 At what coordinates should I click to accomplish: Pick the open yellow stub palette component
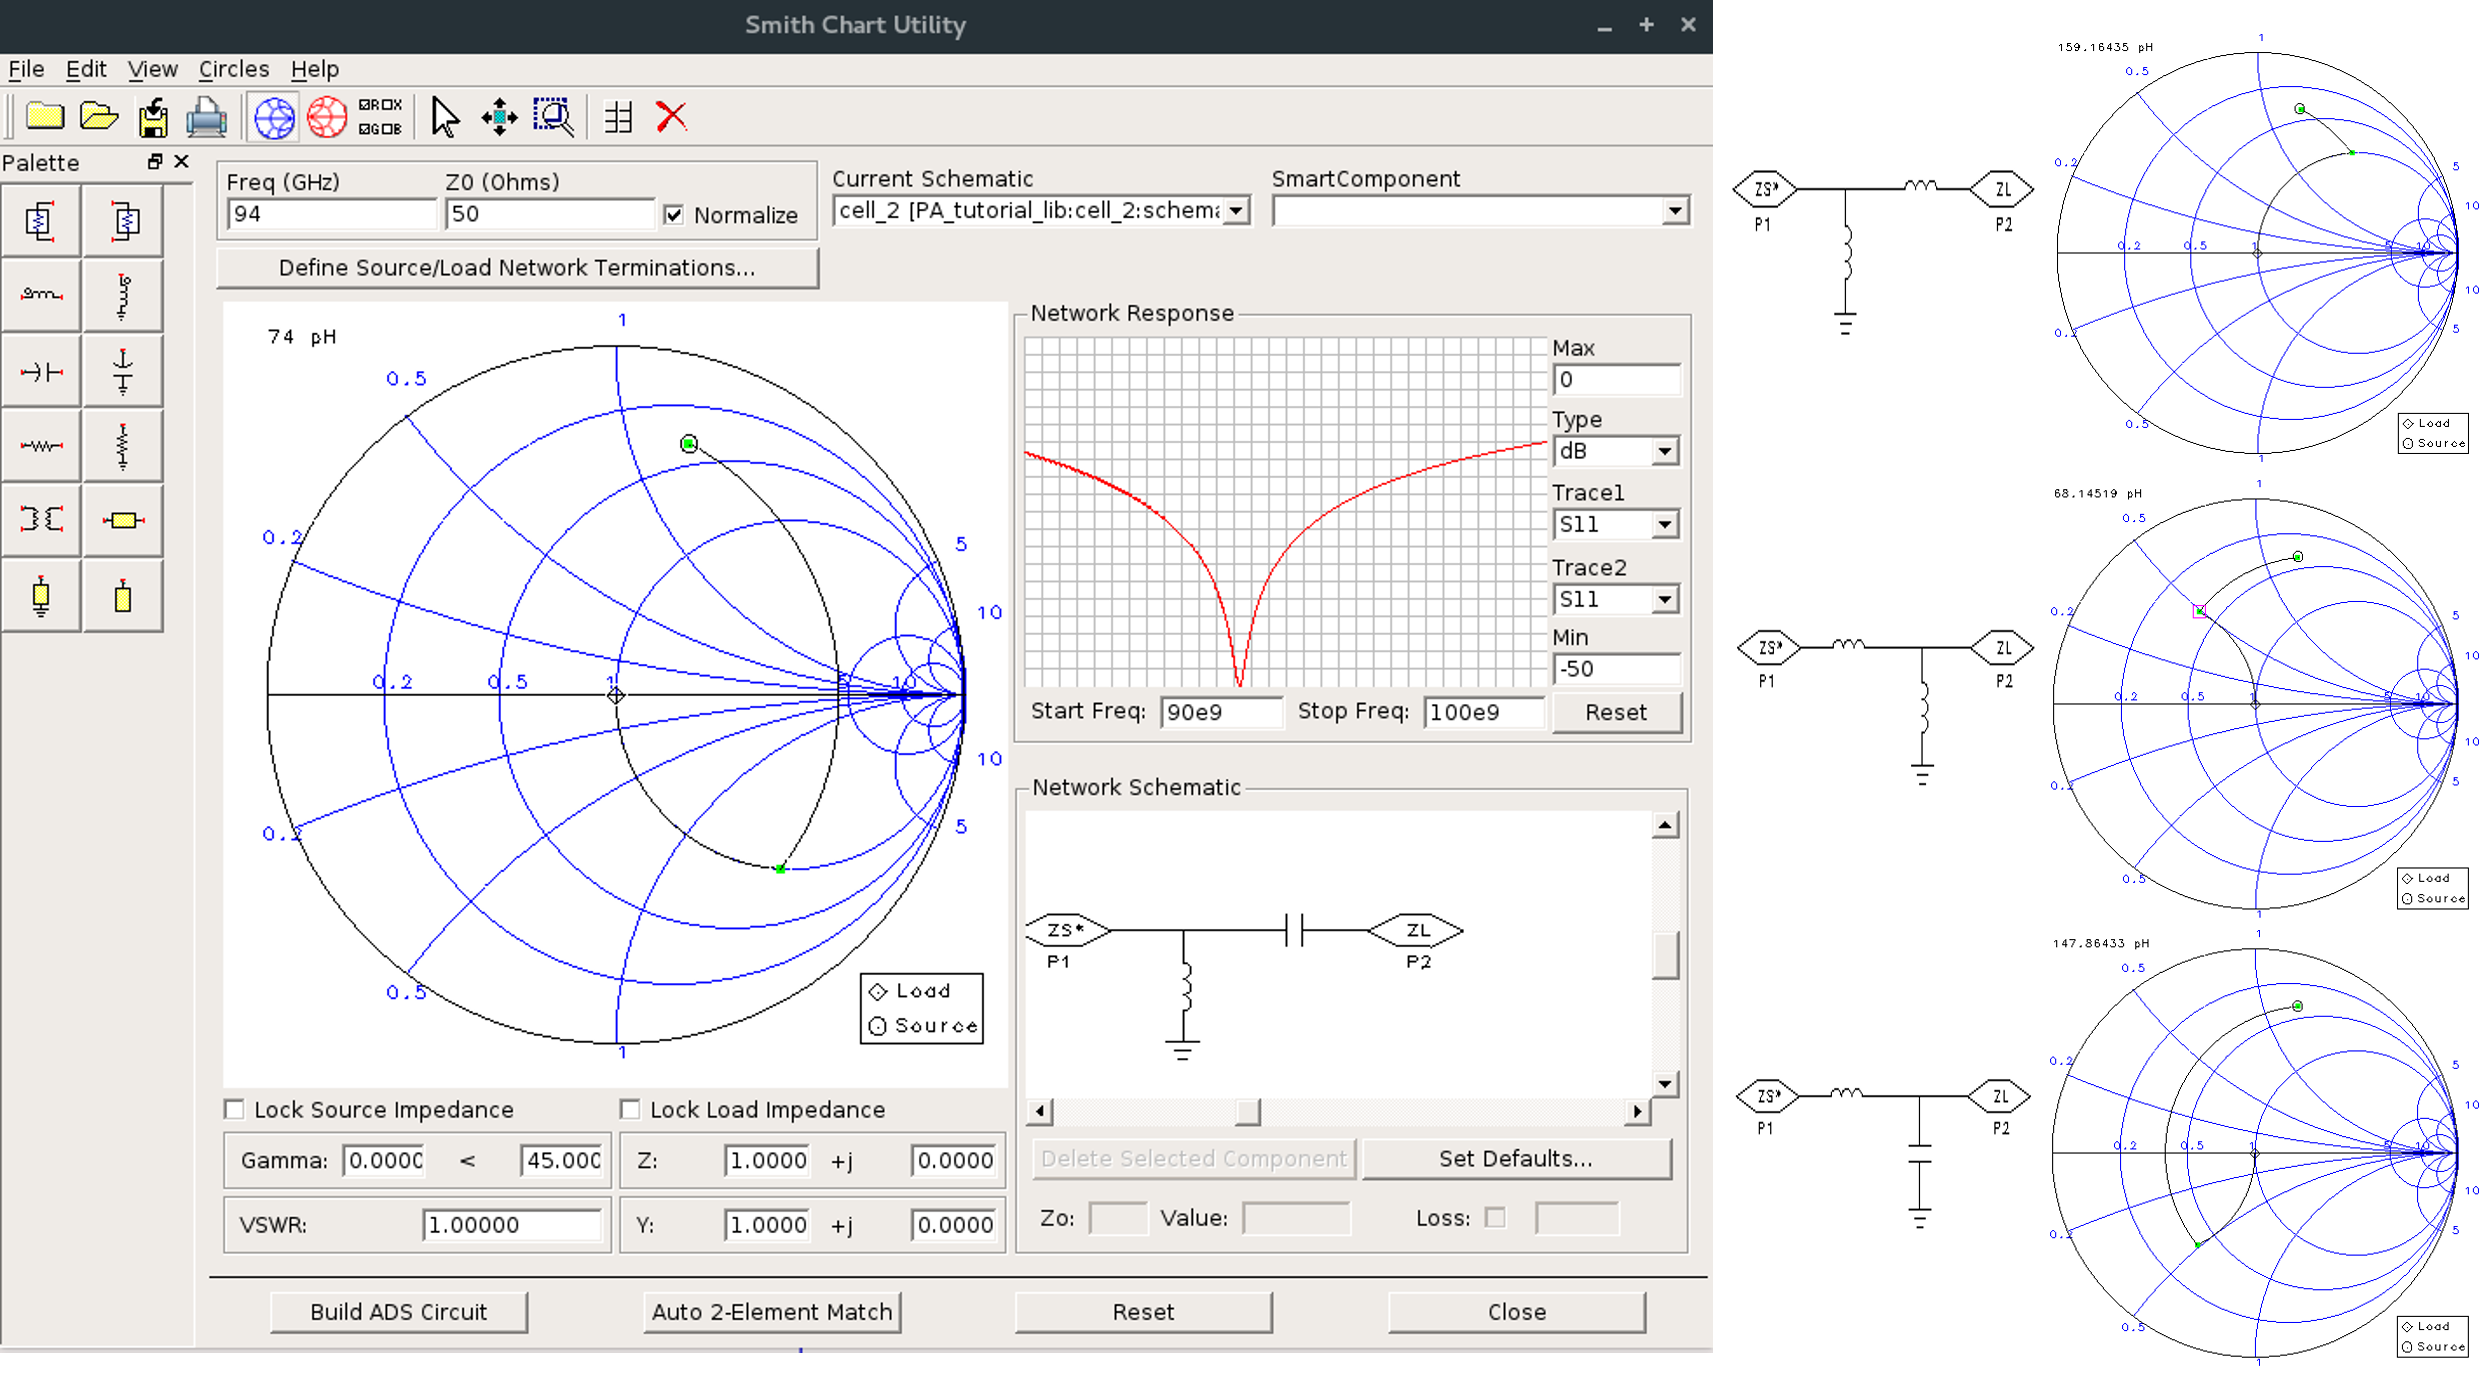(x=123, y=596)
